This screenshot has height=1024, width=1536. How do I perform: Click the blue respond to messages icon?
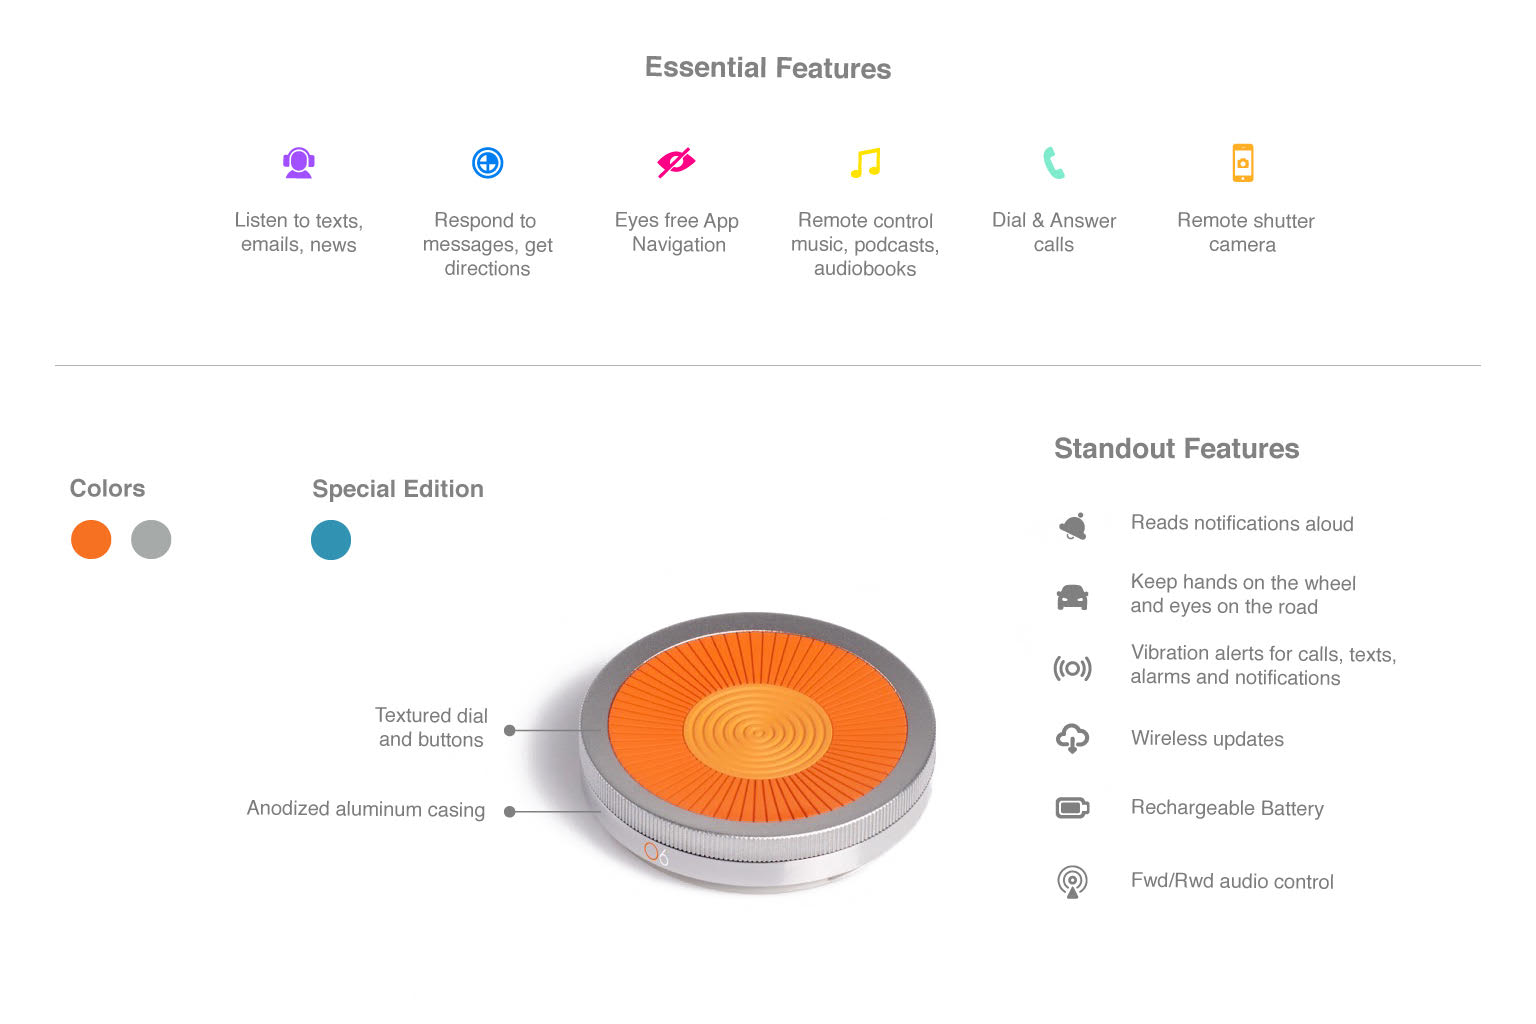(x=487, y=162)
